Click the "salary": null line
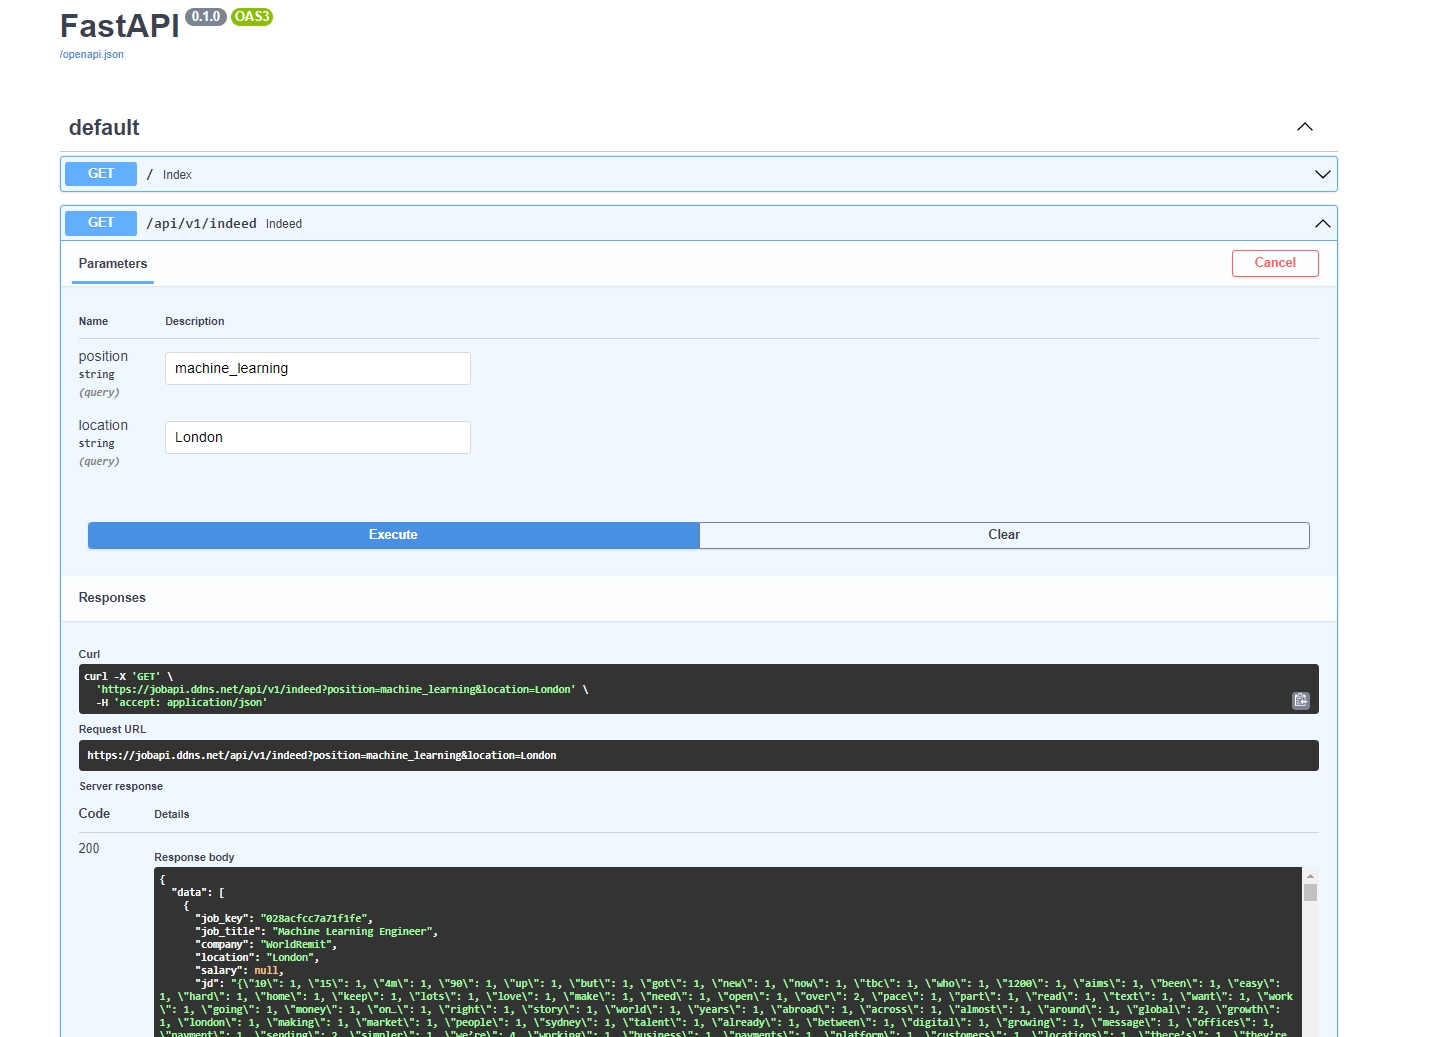 tap(239, 970)
